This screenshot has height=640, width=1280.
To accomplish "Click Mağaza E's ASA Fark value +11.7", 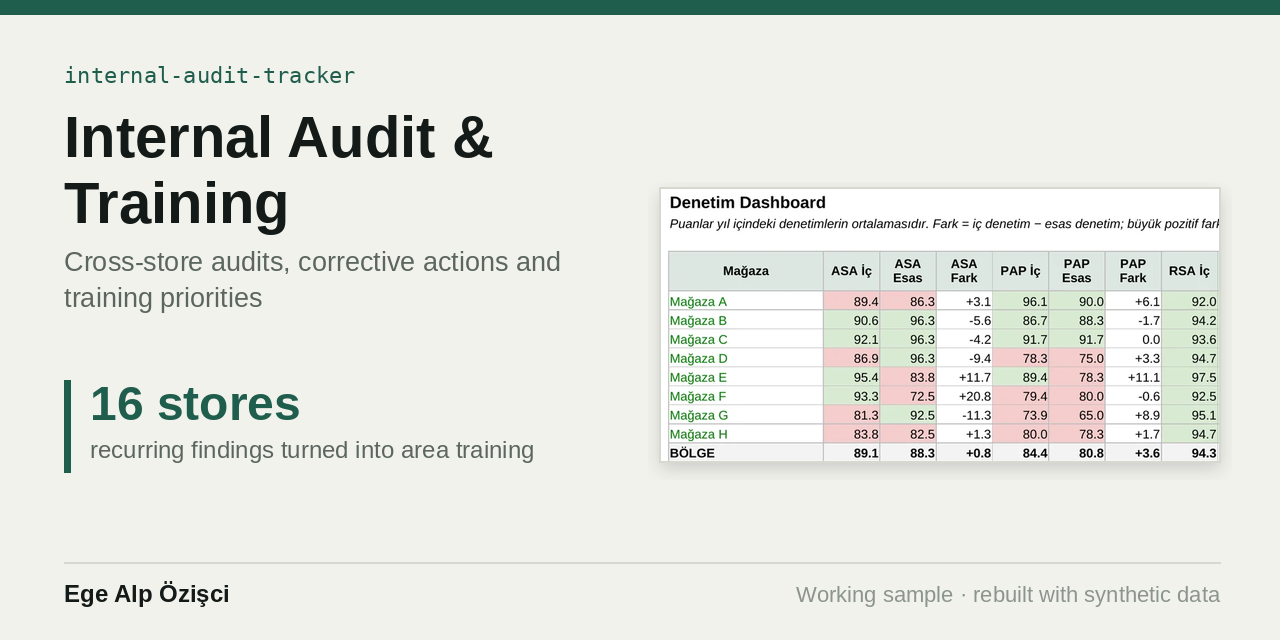I will 964,378.
